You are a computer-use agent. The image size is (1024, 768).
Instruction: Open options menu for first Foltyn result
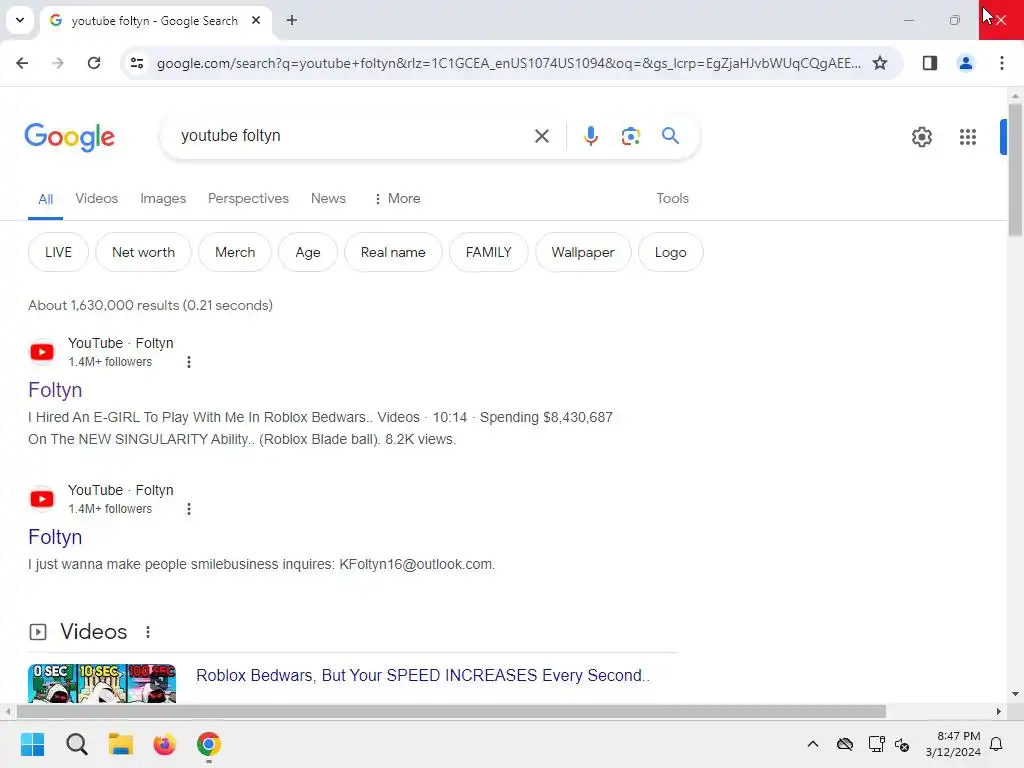[189, 362]
